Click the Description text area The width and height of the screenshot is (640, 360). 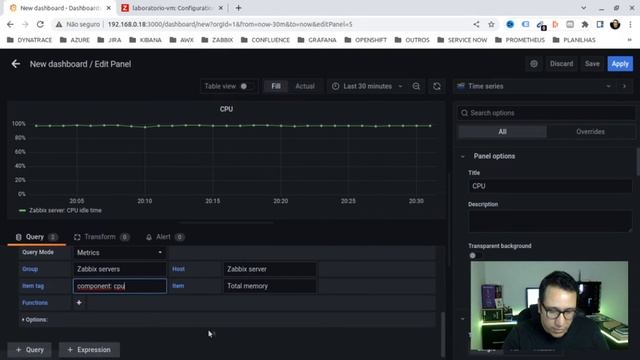click(x=550, y=221)
